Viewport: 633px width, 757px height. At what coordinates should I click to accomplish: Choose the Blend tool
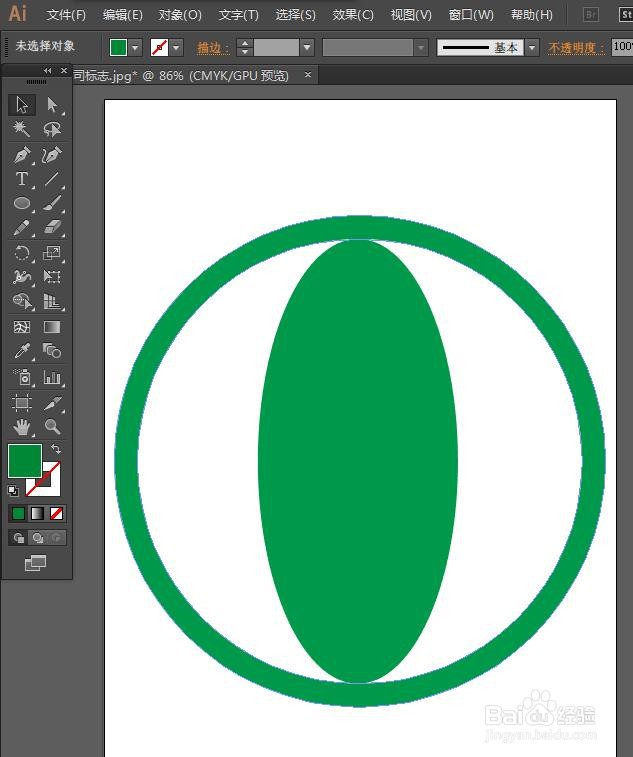[x=52, y=351]
